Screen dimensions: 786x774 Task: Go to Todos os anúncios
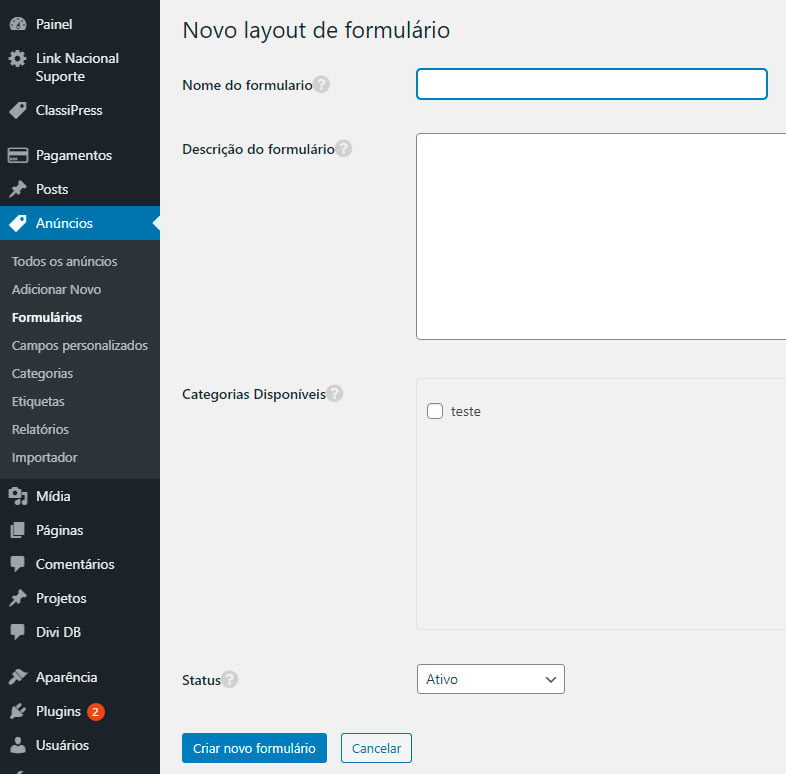[64, 261]
